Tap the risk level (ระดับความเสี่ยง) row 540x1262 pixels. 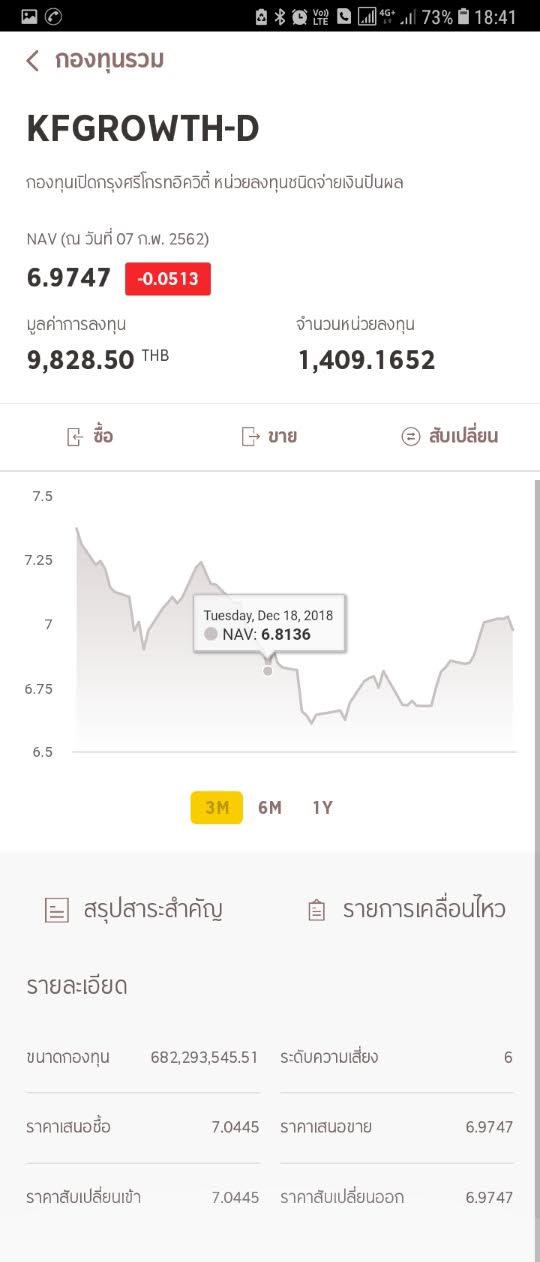pos(396,1057)
